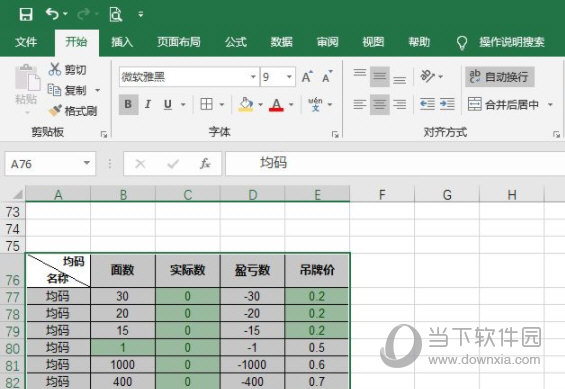Toggle Center horizontal alignment
Viewport: 565px width, 389px height.
379,104
